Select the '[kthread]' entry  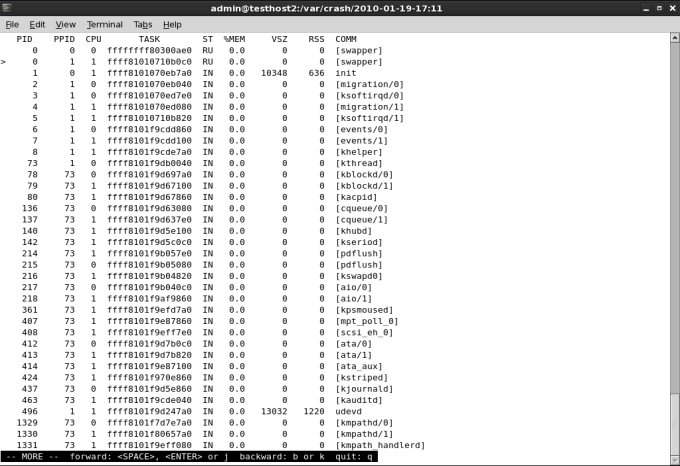[359, 163]
